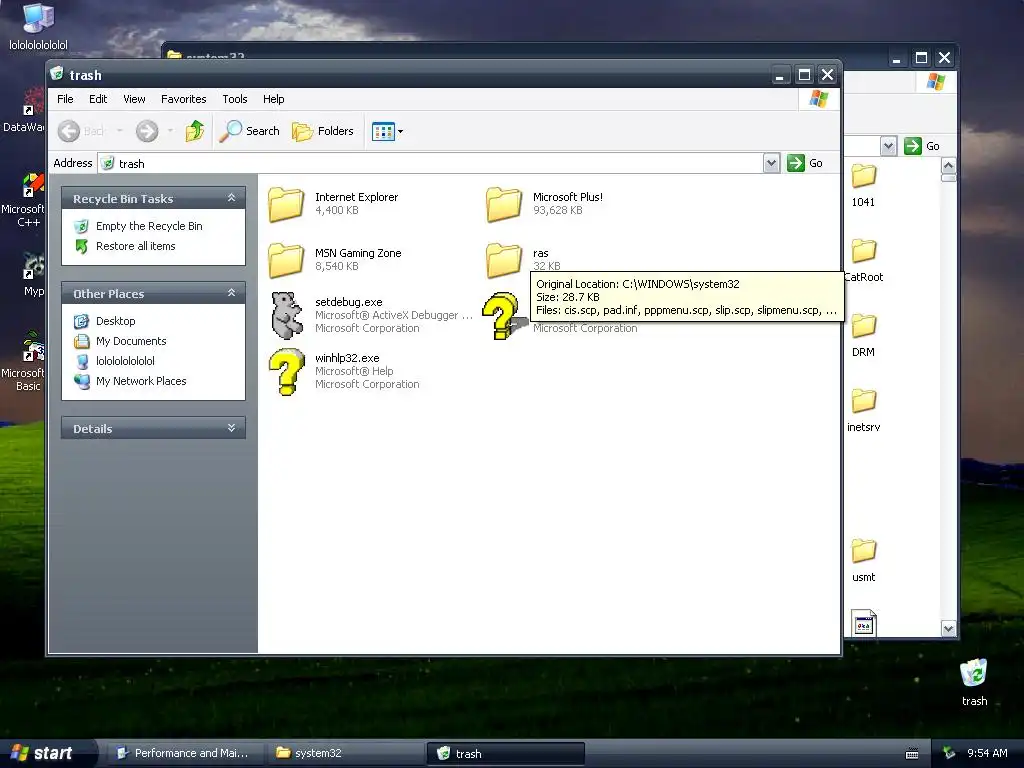Open My Network Places link
Screen dimensions: 1024x768
[x=140, y=381]
